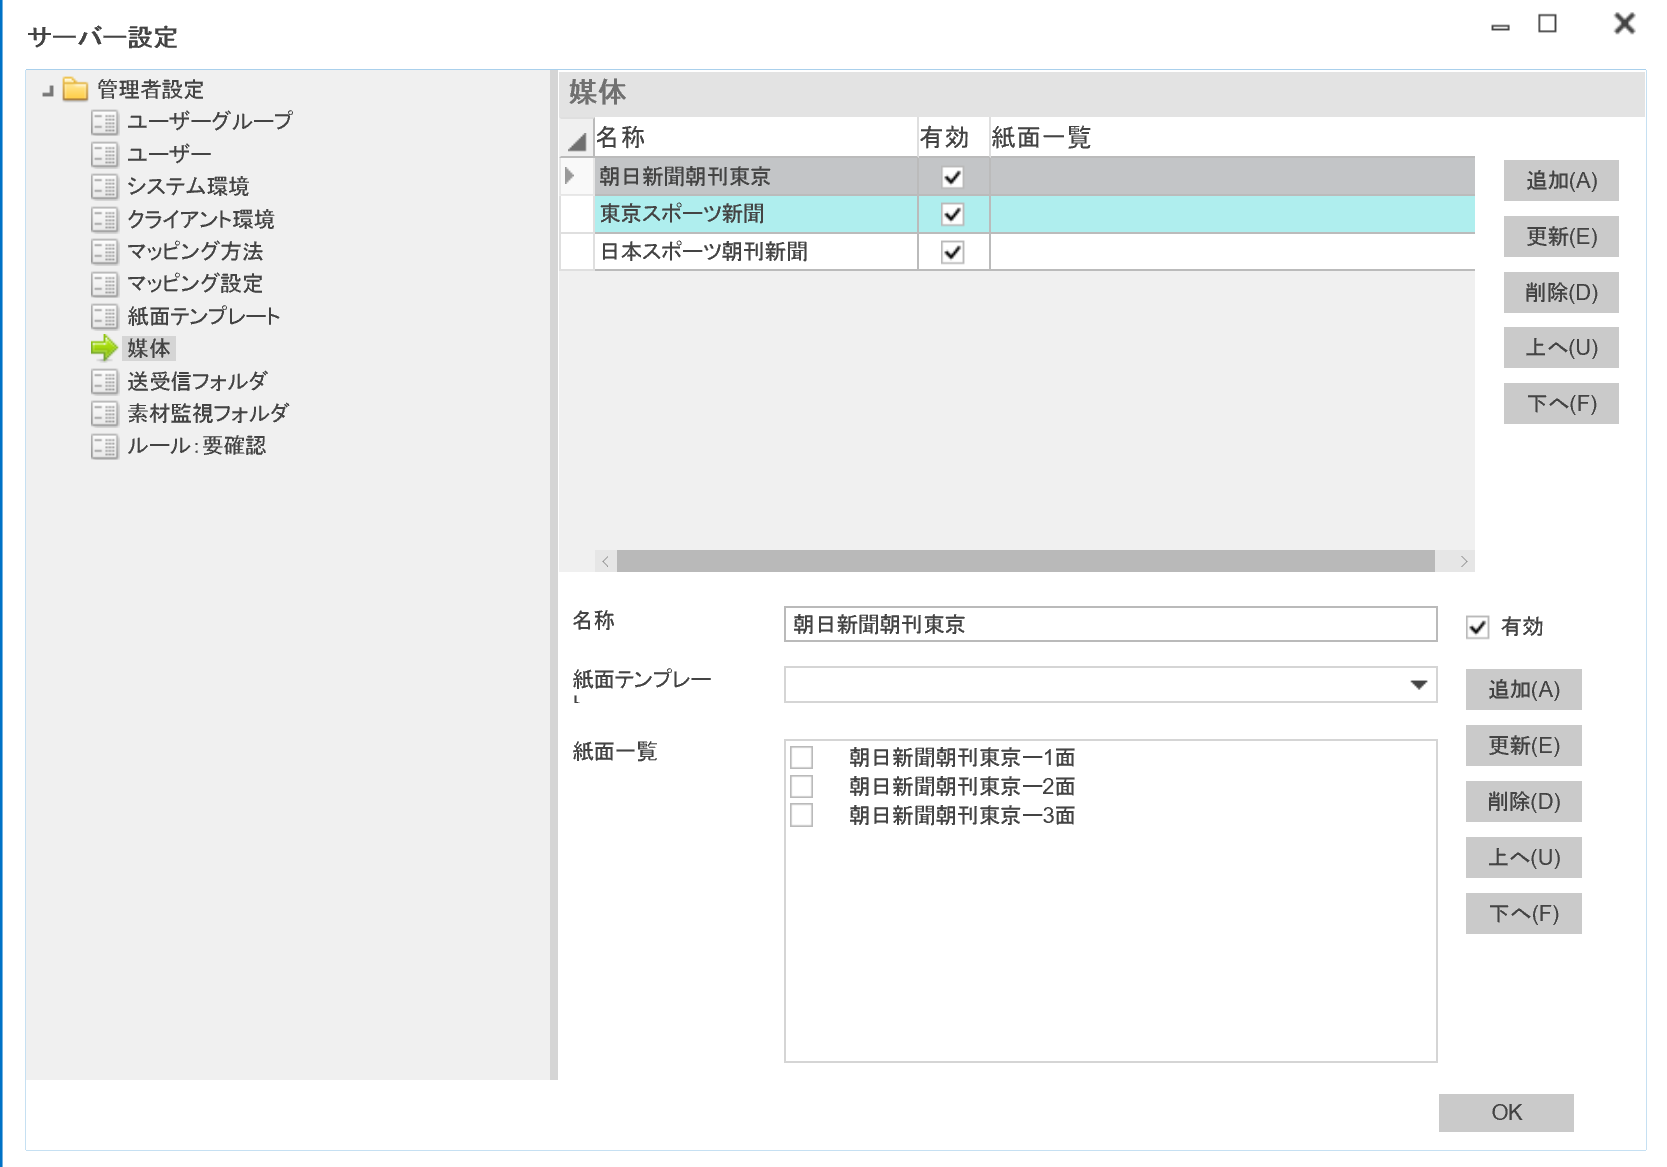1667x1167 pixels.
Task: Click upper 上へ(U) button beside media grid
Action: click(x=1561, y=348)
